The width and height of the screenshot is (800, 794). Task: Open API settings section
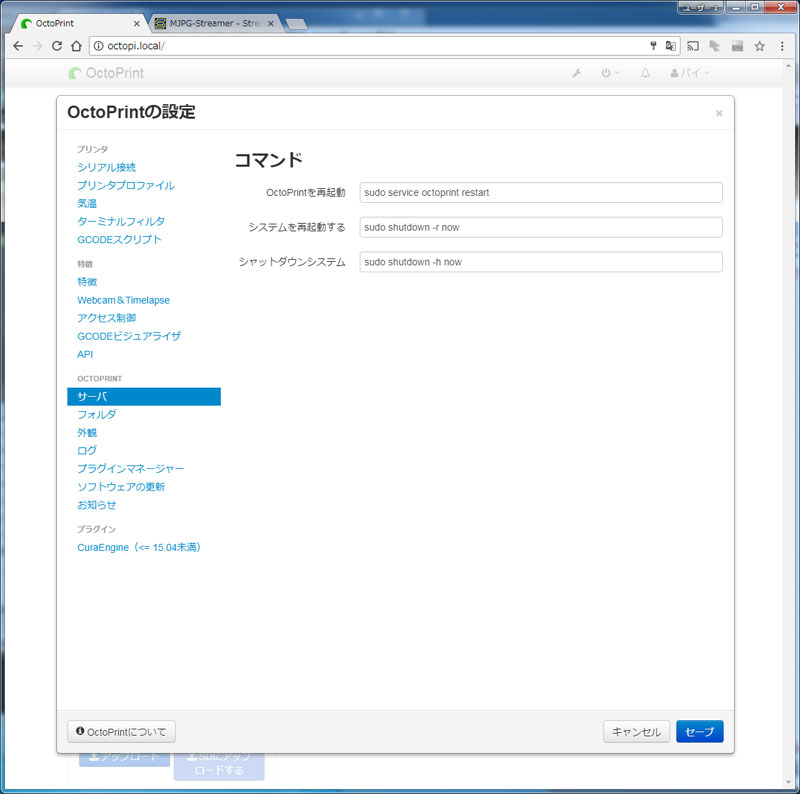(x=85, y=354)
